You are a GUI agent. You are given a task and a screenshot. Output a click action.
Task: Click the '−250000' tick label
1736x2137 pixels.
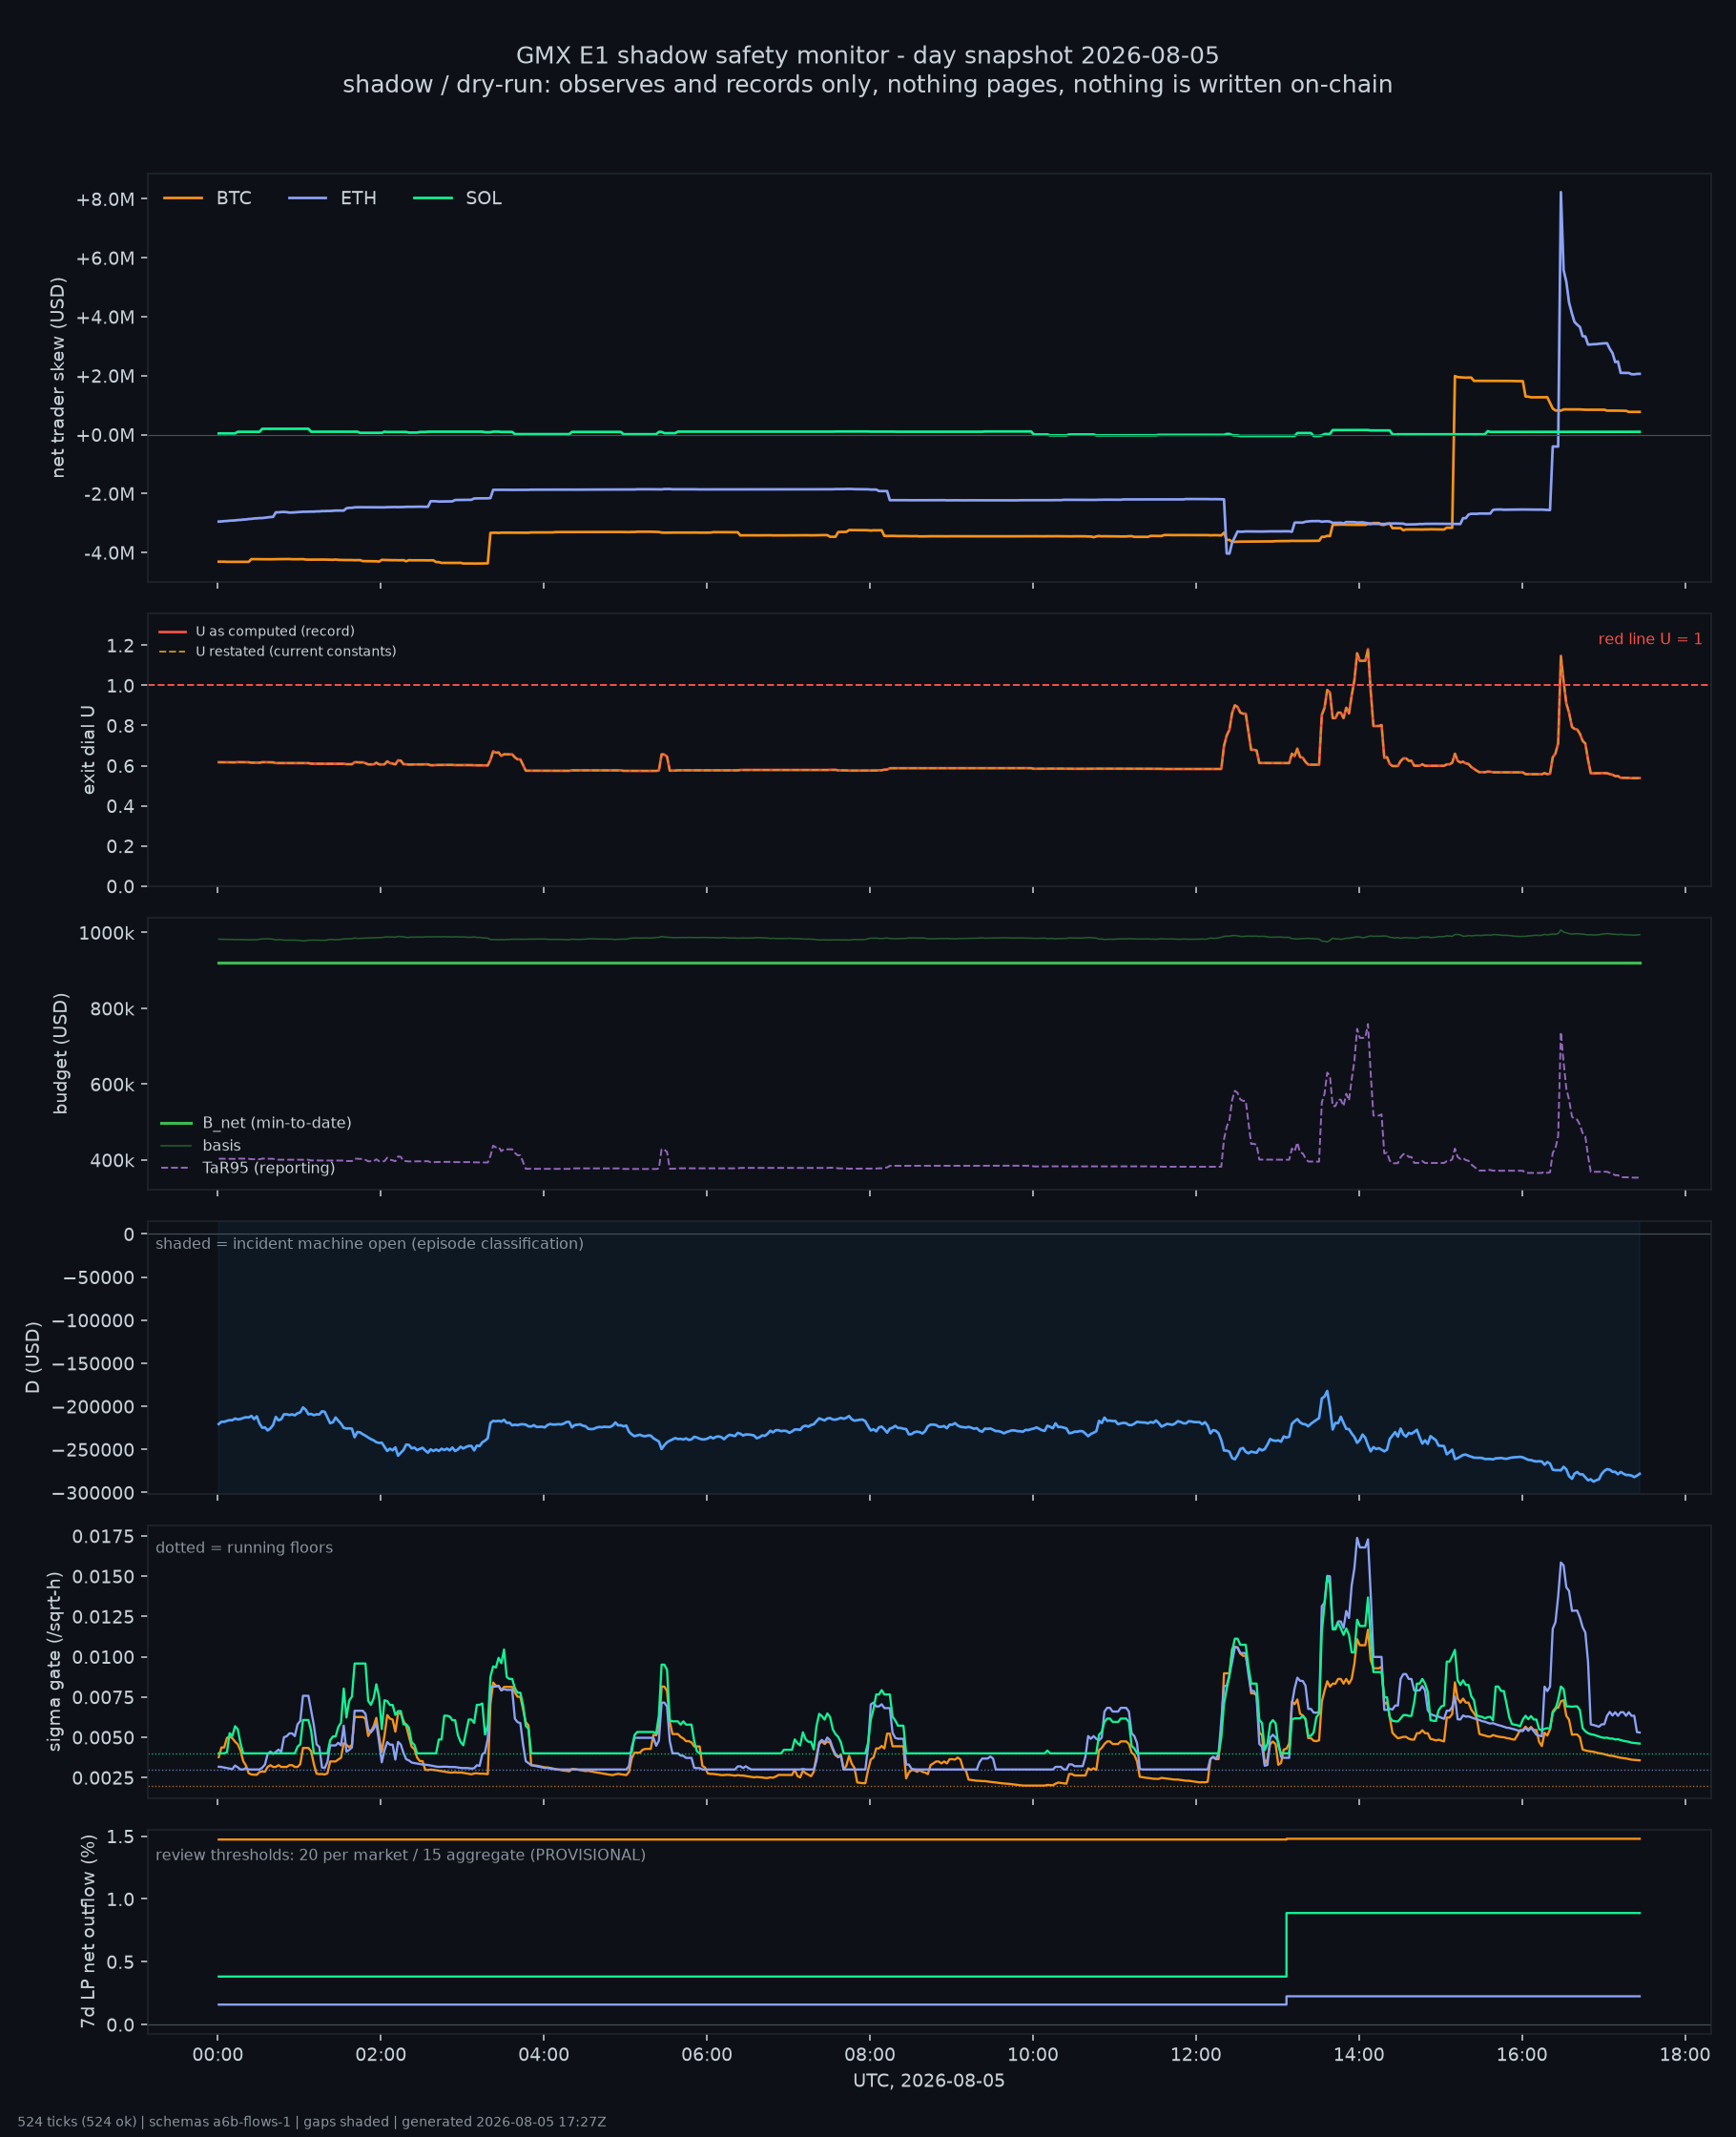(x=94, y=1451)
